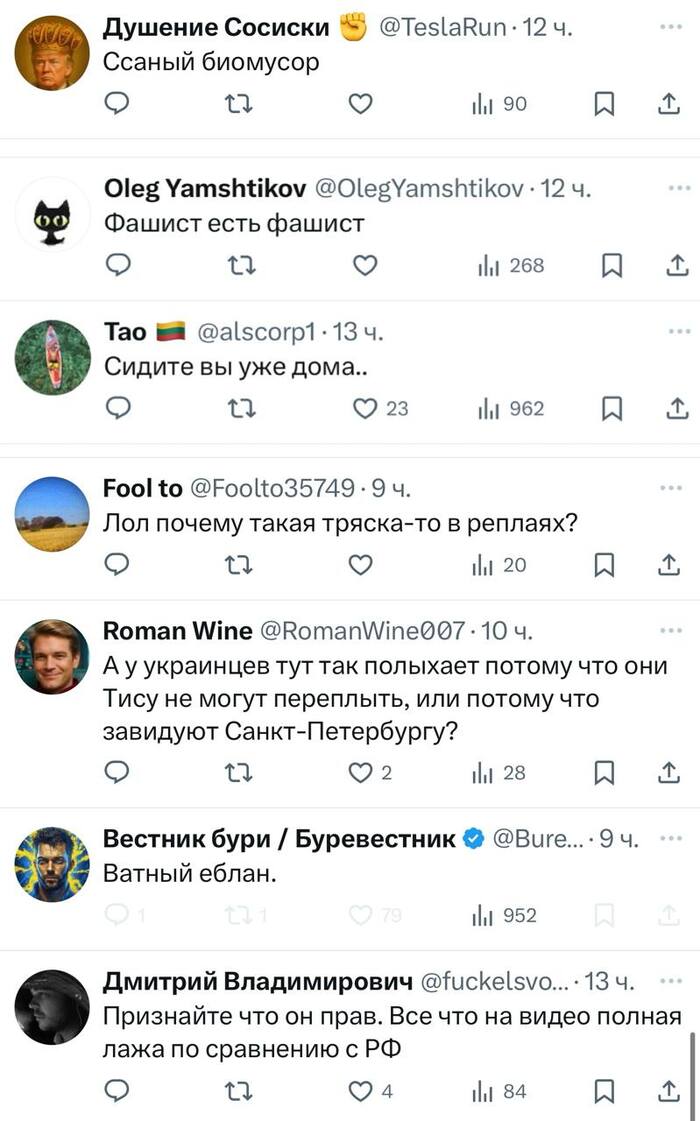Screen dimensions: 700x1121
Task: View 268 views analytics on Oleg's tweet
Action: (x=511, y=265)
